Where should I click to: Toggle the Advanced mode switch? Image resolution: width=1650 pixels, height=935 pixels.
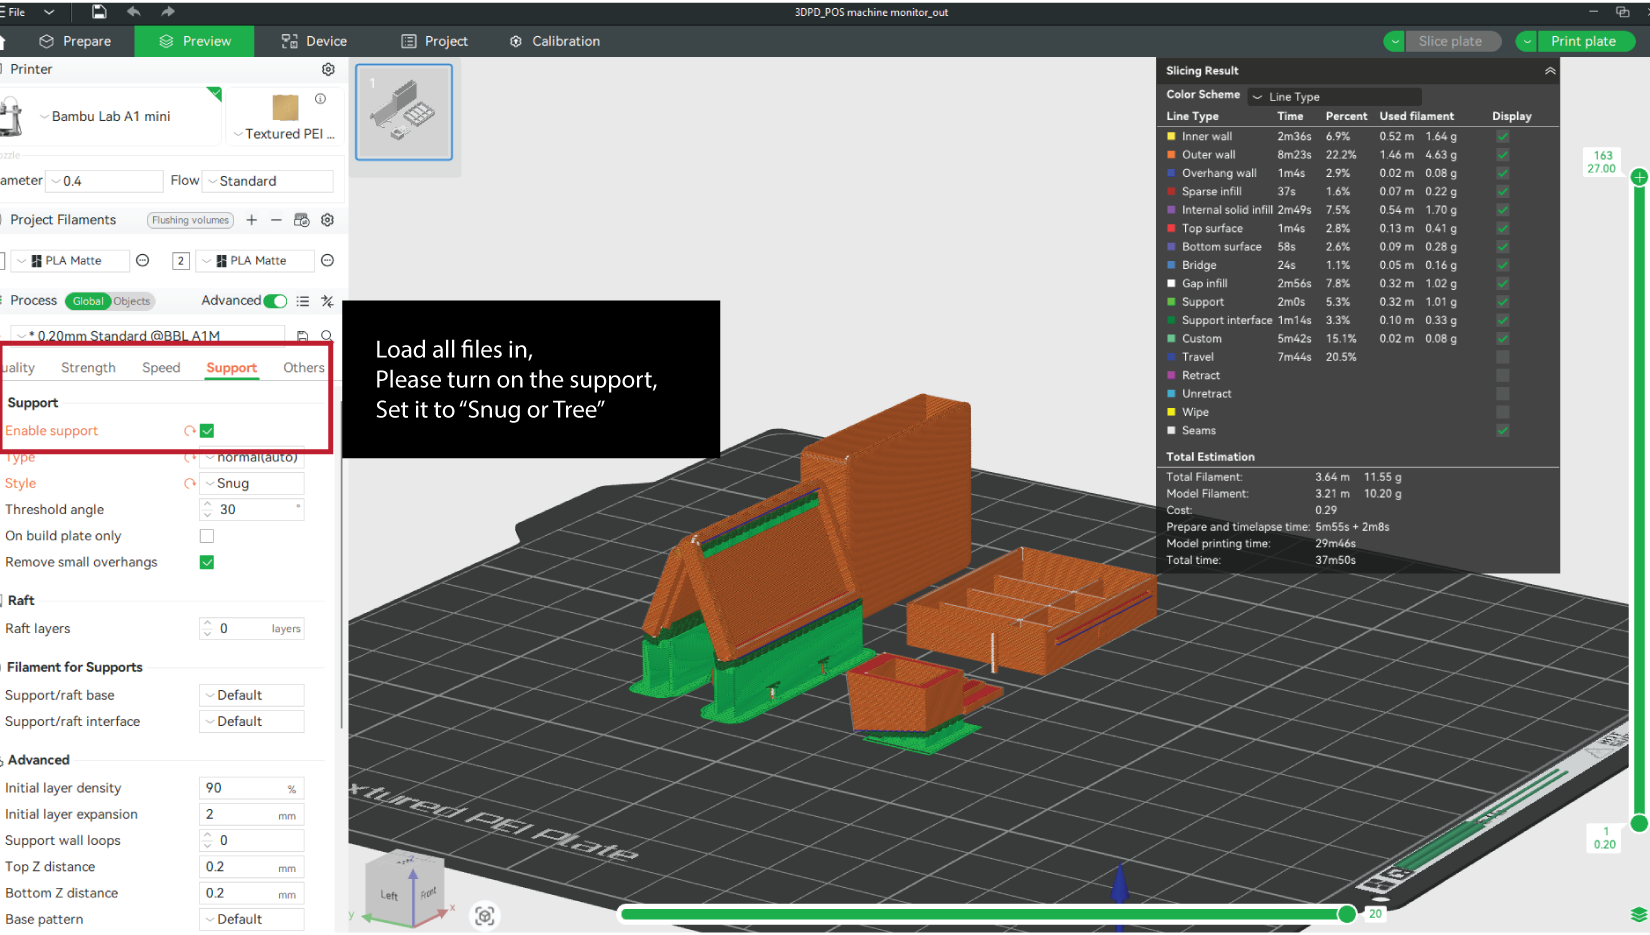tap(276, 301)
